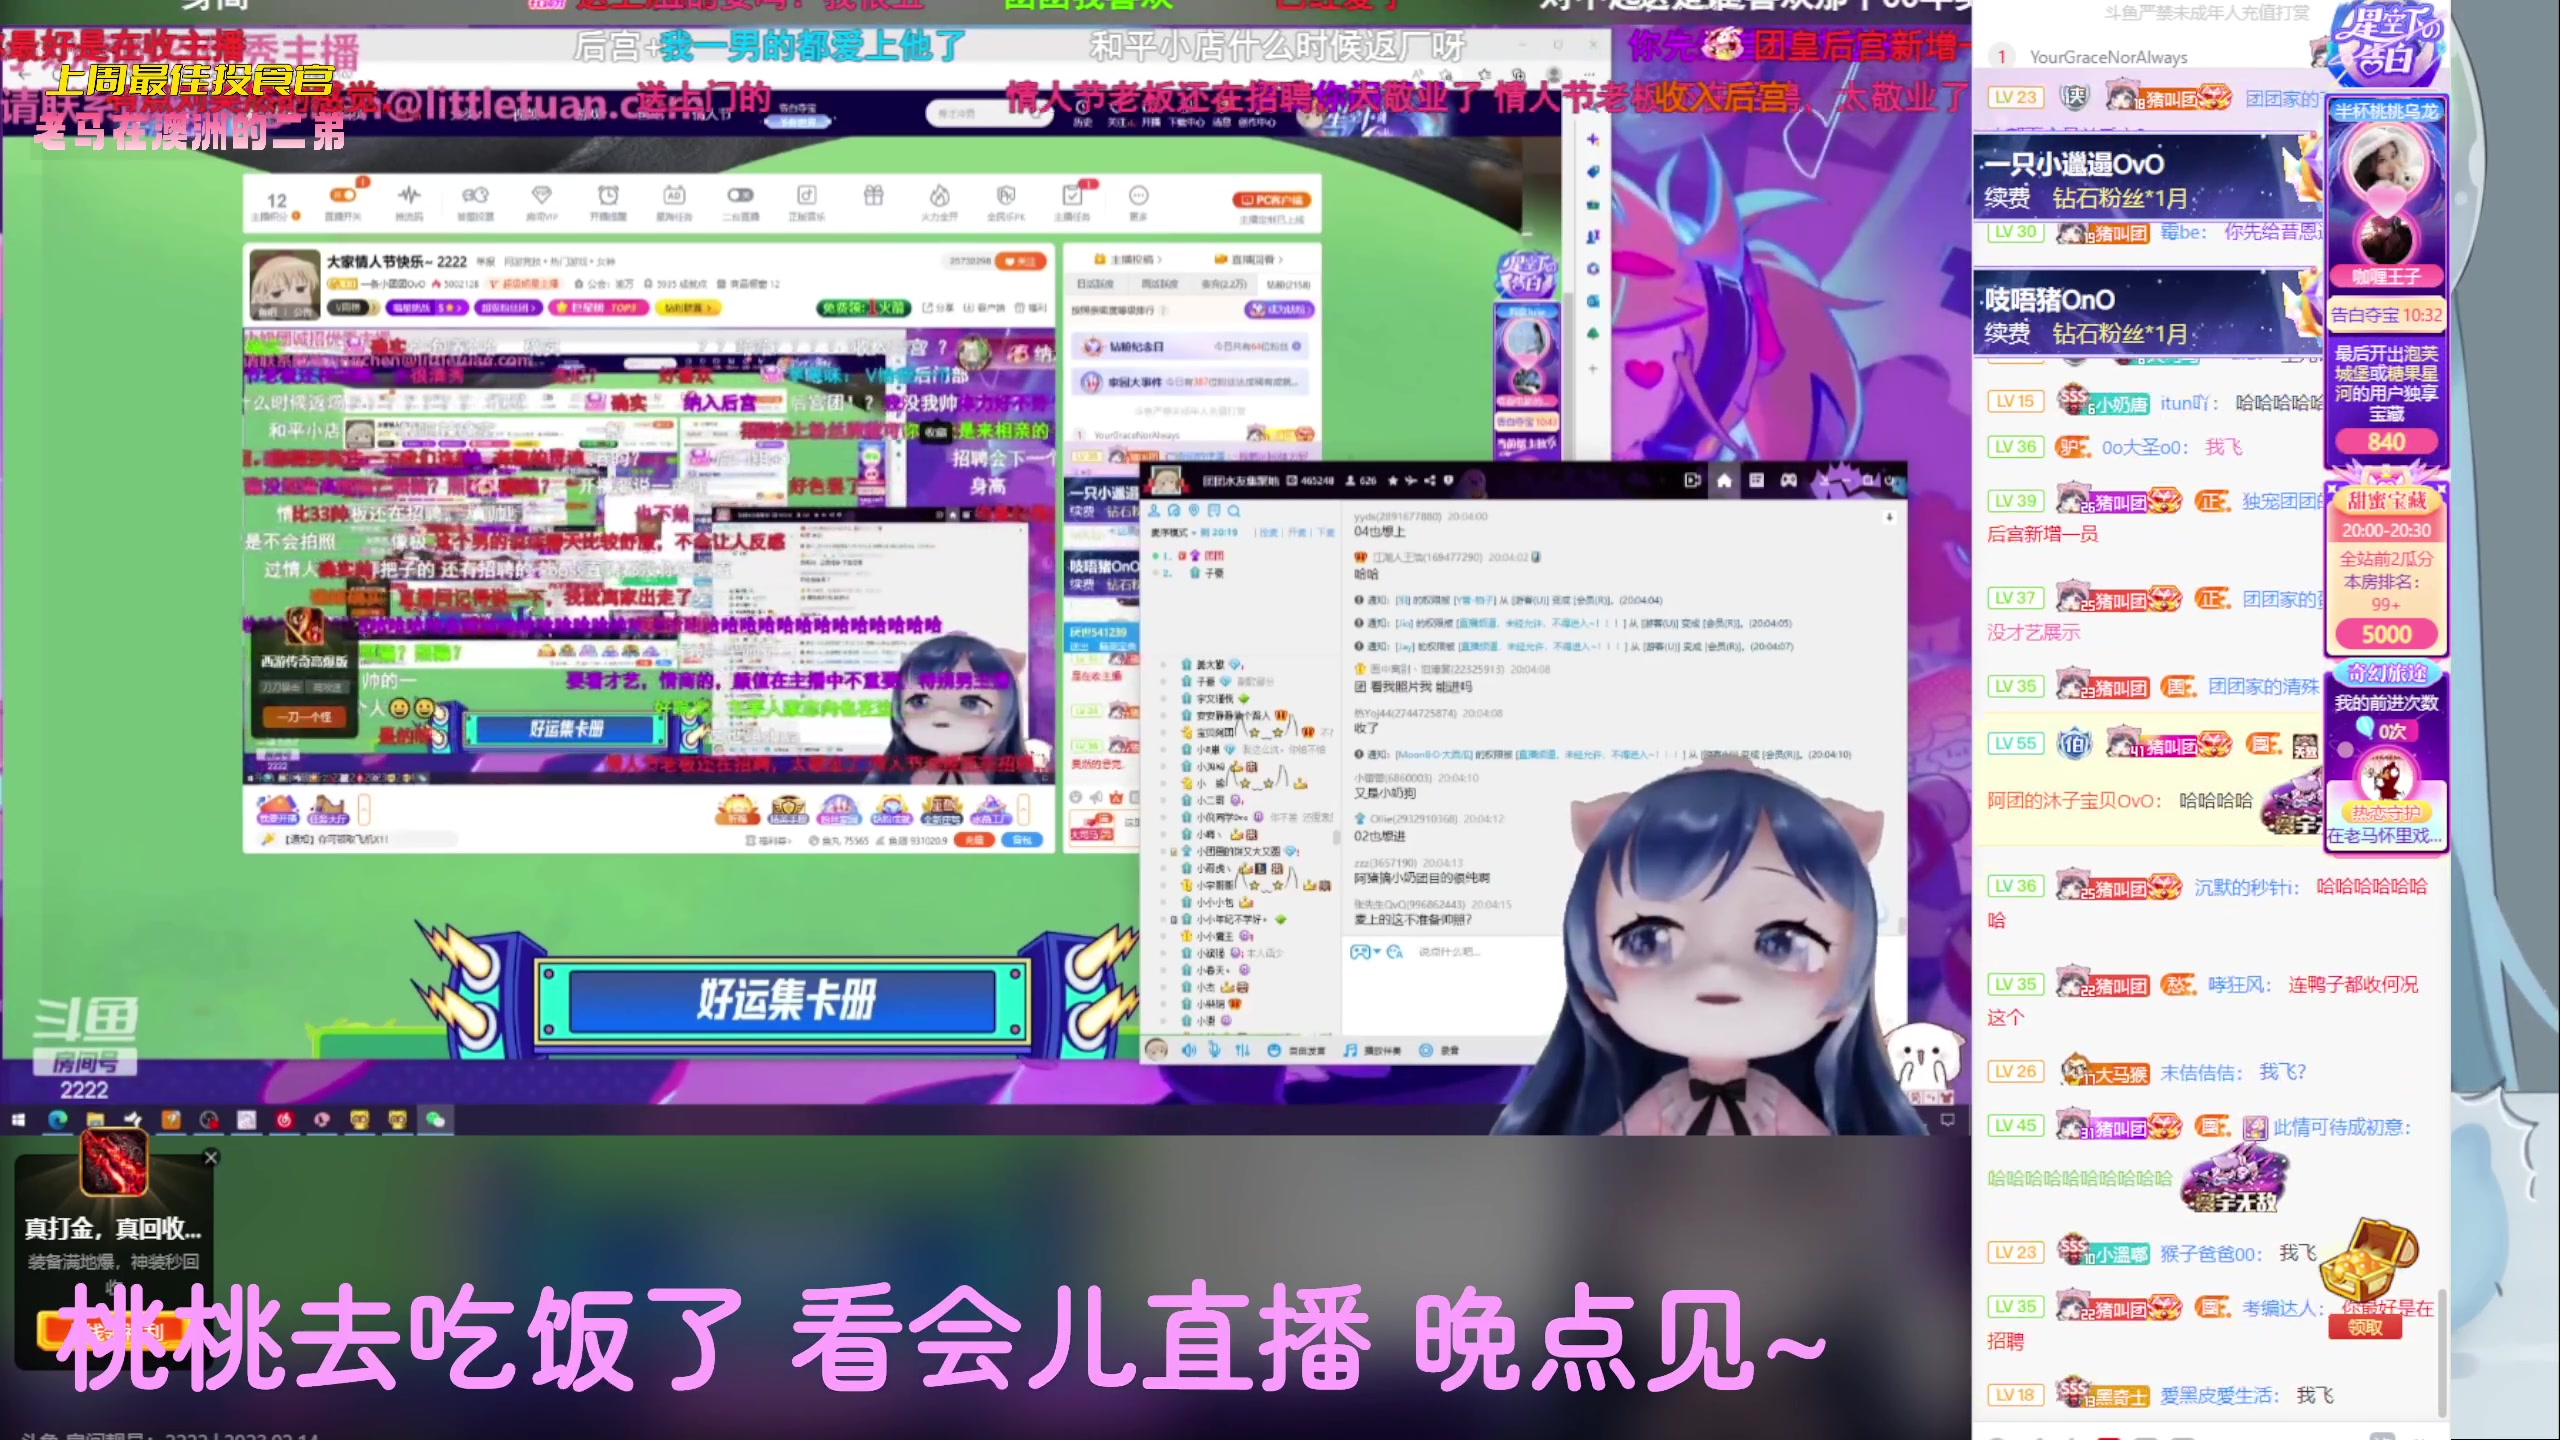Image resolution: width=2560 pixels, height=1440 pixels.
Task: Toggle the 二台直播 switch
Action: tap(741, 195)
